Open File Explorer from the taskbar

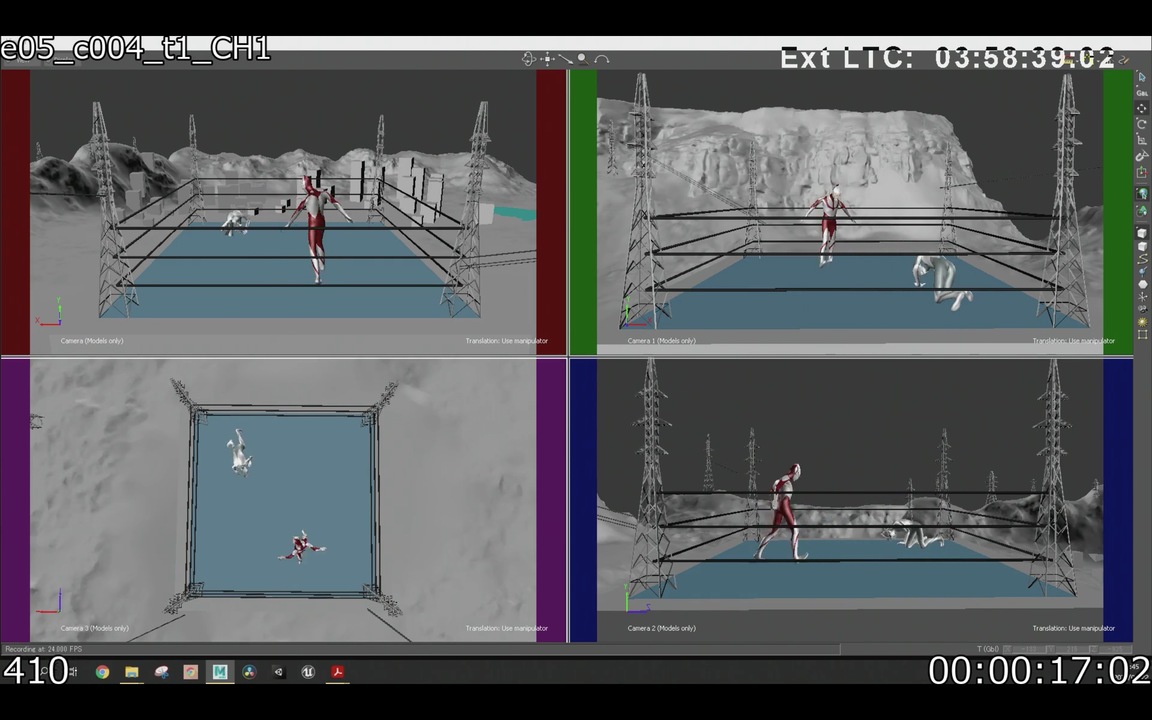(x=132, y=672)
